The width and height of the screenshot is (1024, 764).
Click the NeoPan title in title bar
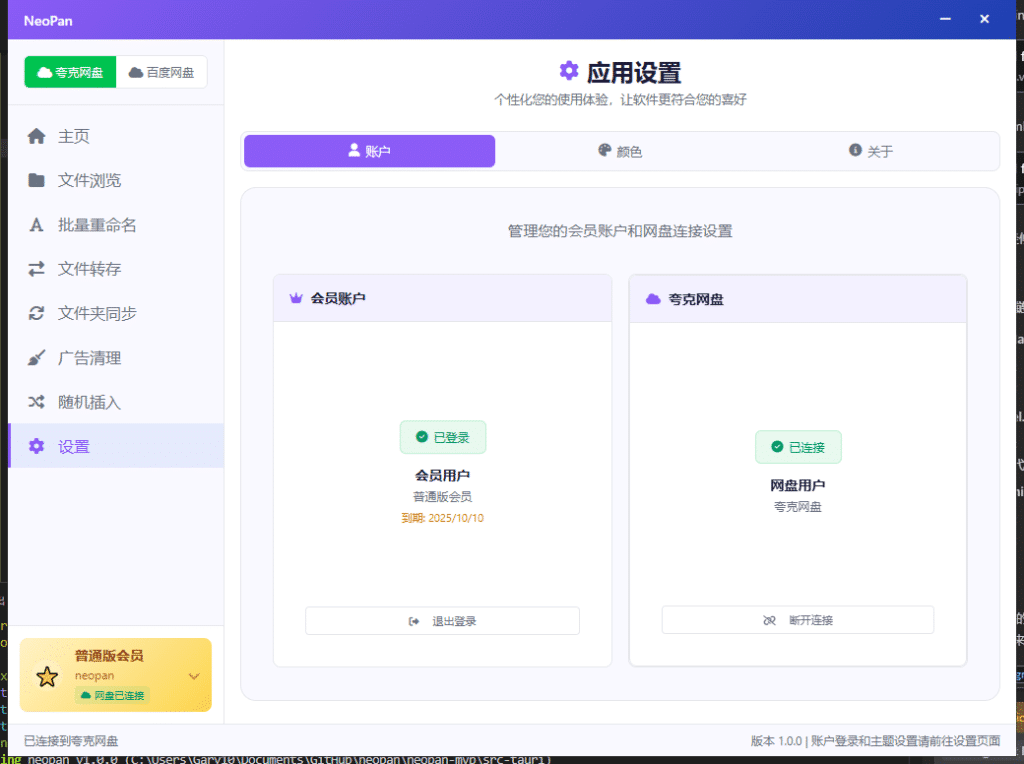48,21
